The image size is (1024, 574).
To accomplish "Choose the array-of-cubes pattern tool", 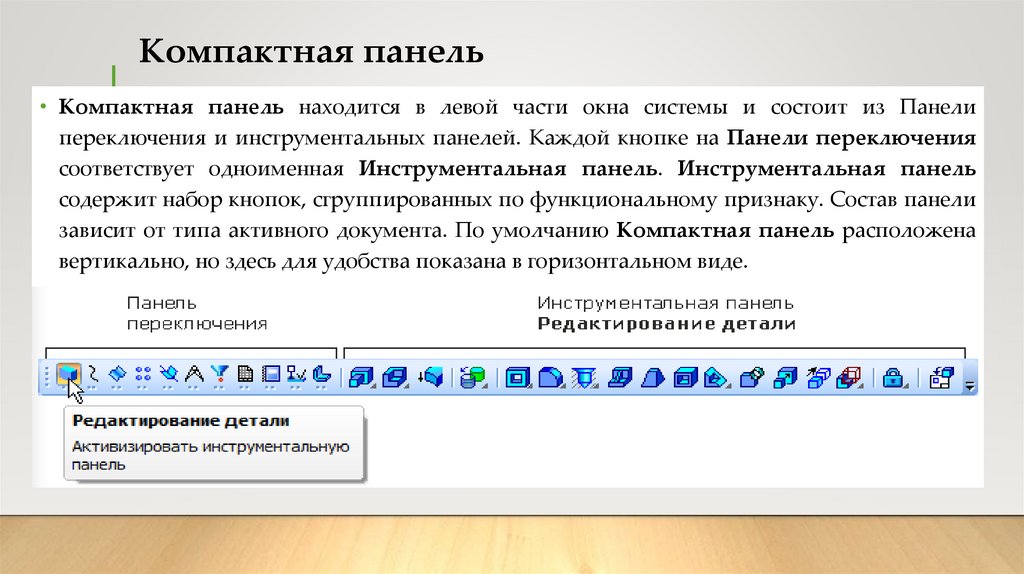I will (818, 377).
